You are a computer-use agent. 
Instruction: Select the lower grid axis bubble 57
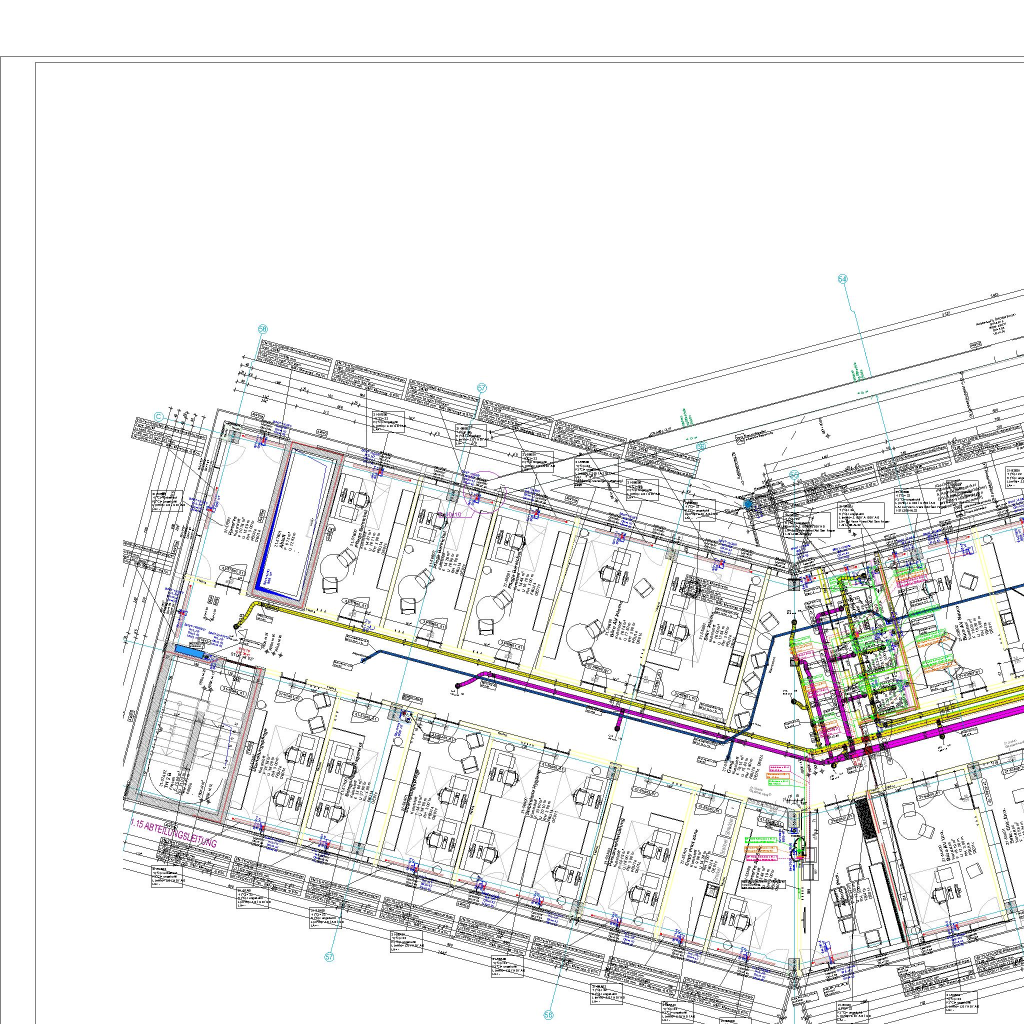coord(329,957)
